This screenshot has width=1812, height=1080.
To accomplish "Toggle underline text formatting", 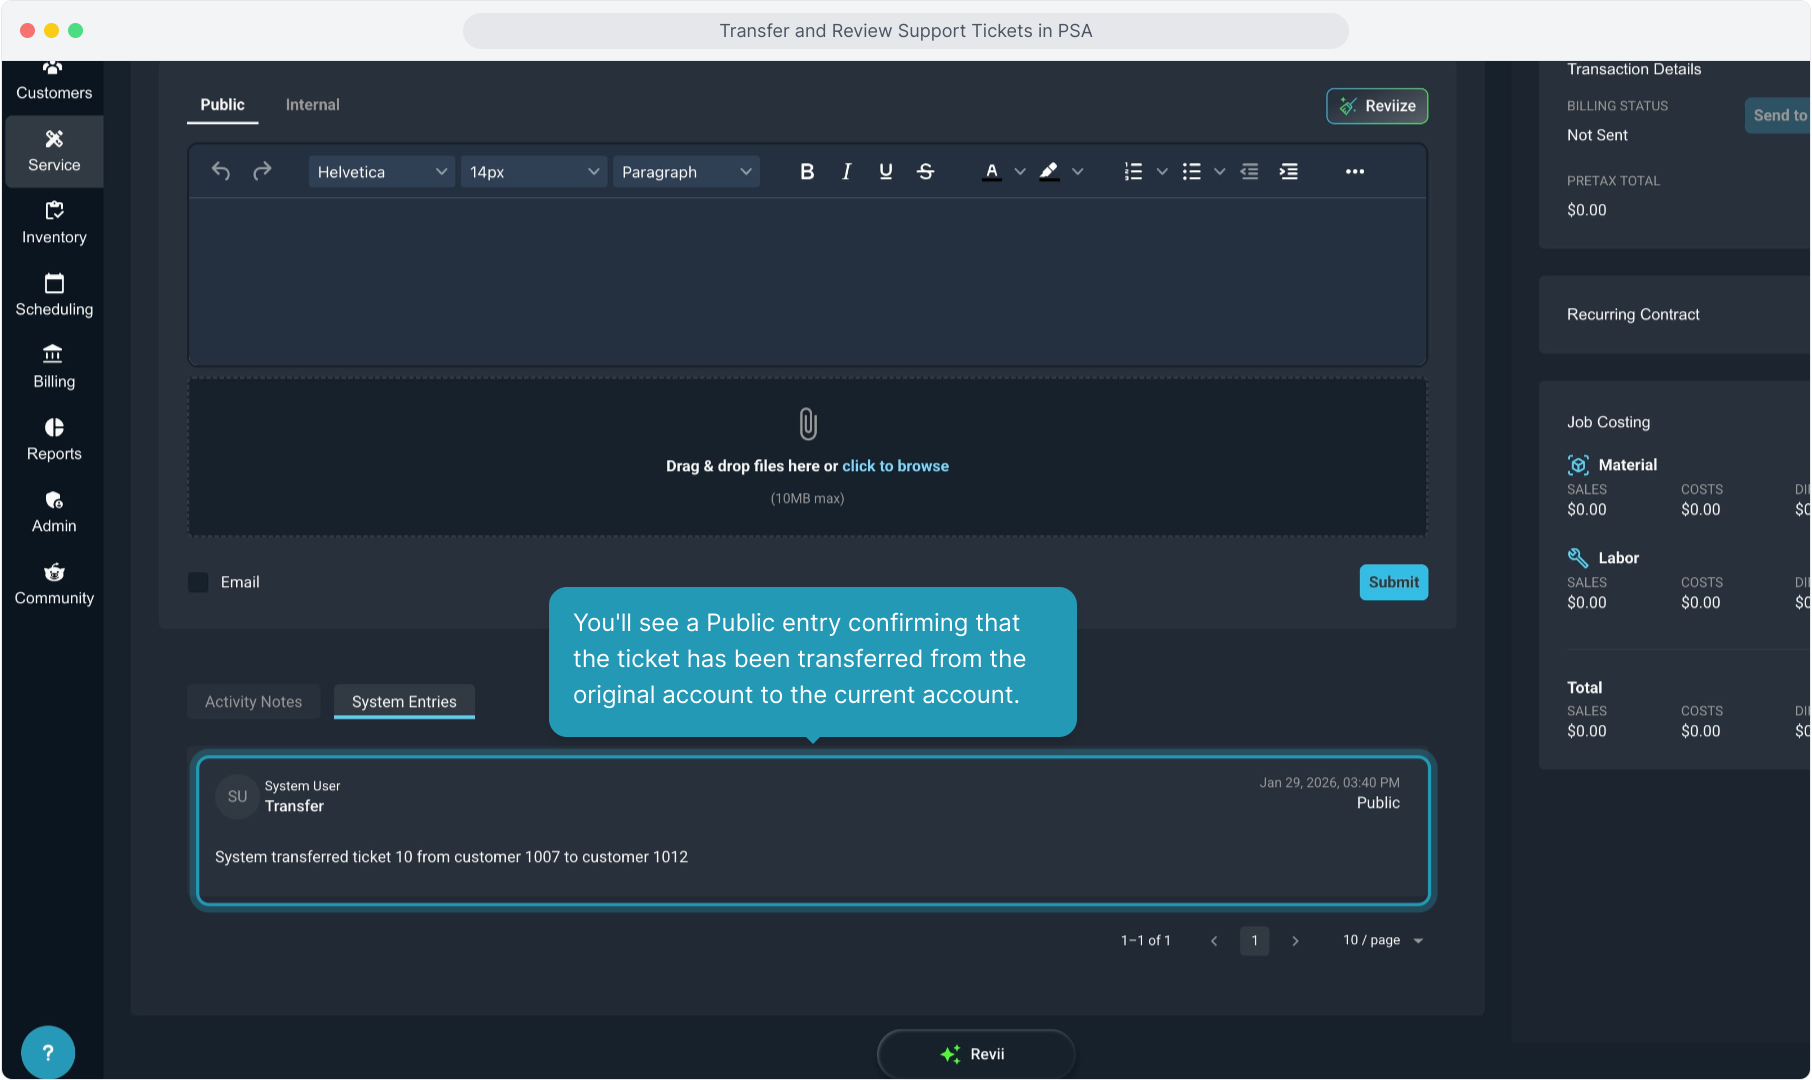I will (885, 172).
